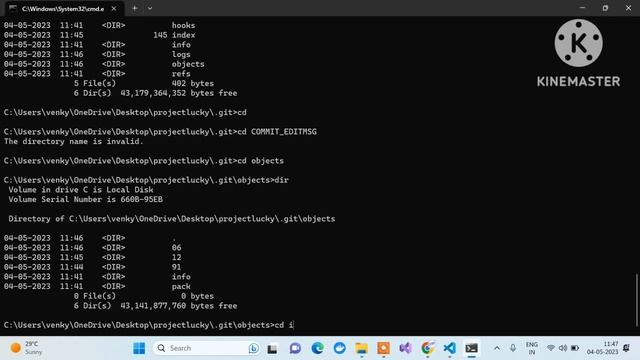Open Wi-Fi network settings icon
The image size is (640, 360).
[x=551, y=348]
